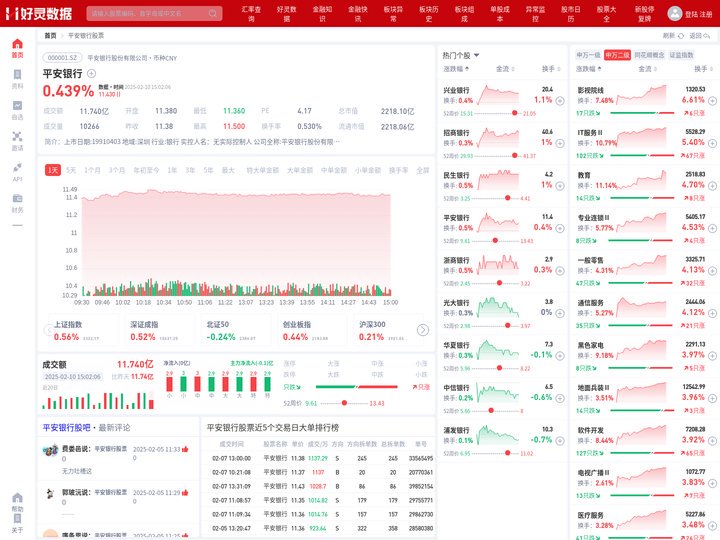Like the 贾晏邑 comment thumbs-up icon

coord(185,449)
